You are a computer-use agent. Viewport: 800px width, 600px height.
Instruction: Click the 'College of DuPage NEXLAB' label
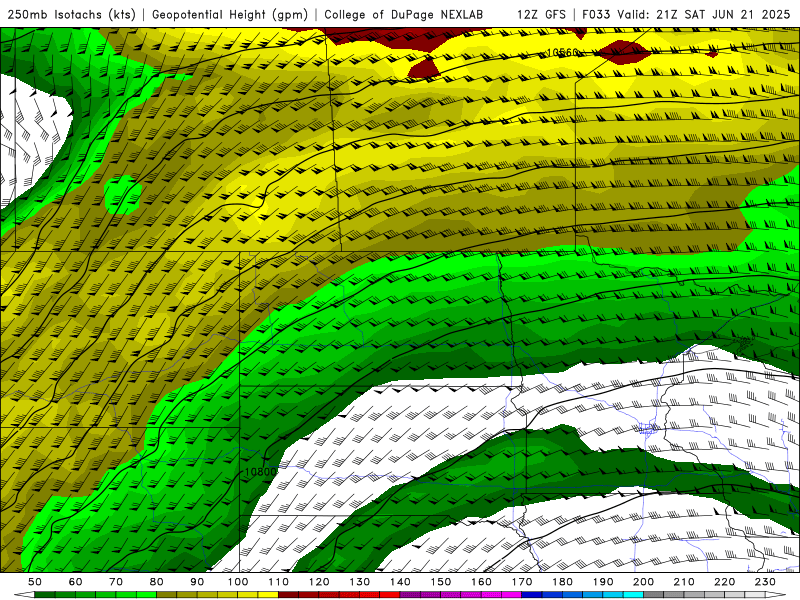[x=404, y=14]
